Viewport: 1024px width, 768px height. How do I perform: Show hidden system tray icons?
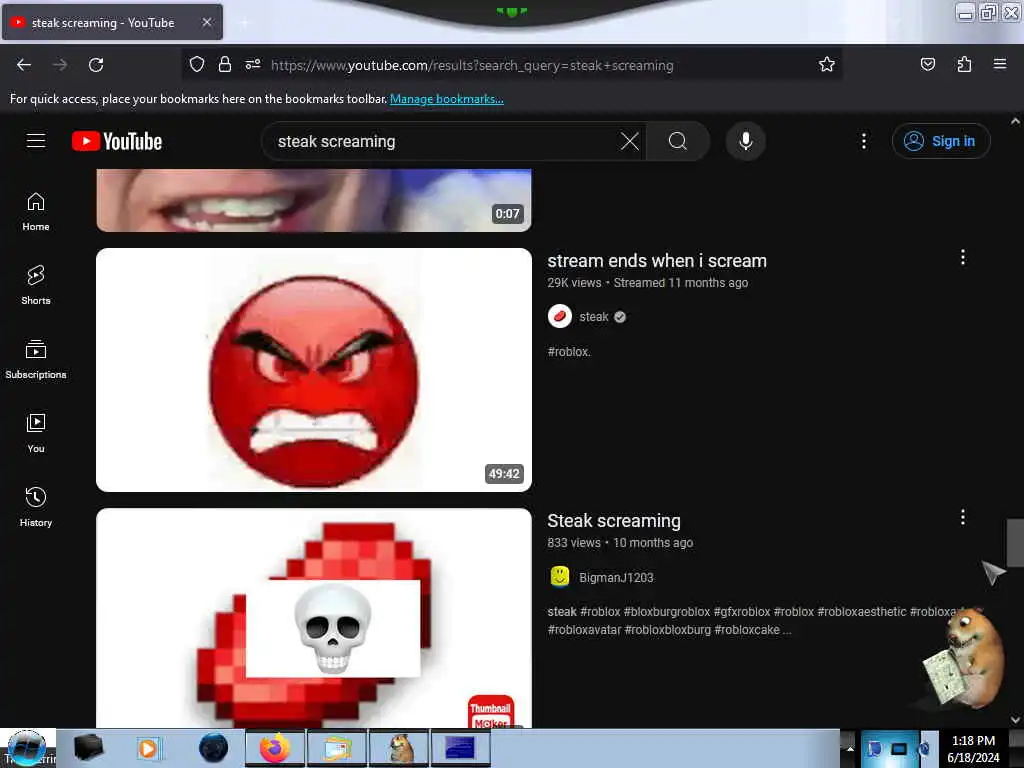(850, 748)
